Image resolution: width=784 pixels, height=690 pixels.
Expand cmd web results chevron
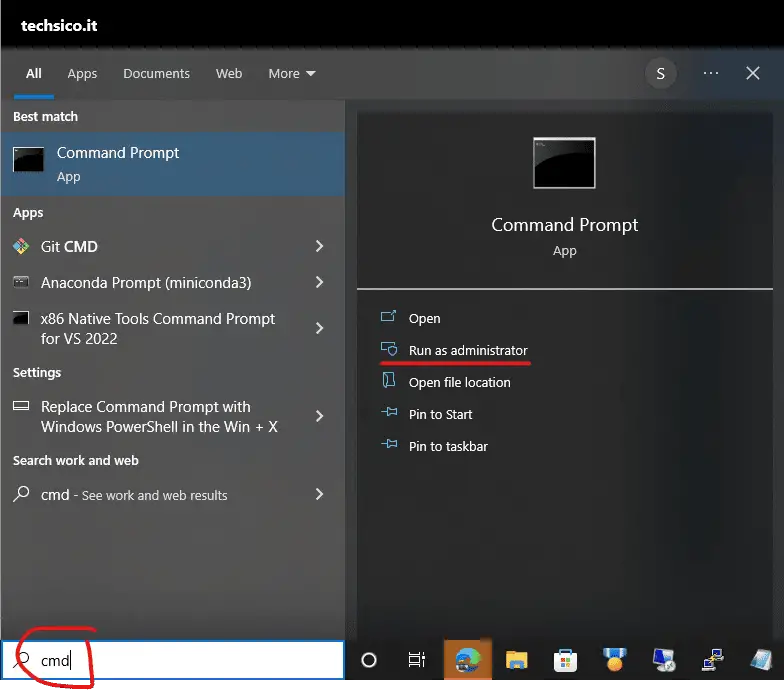pyautogui.click(x=320, y=494)
